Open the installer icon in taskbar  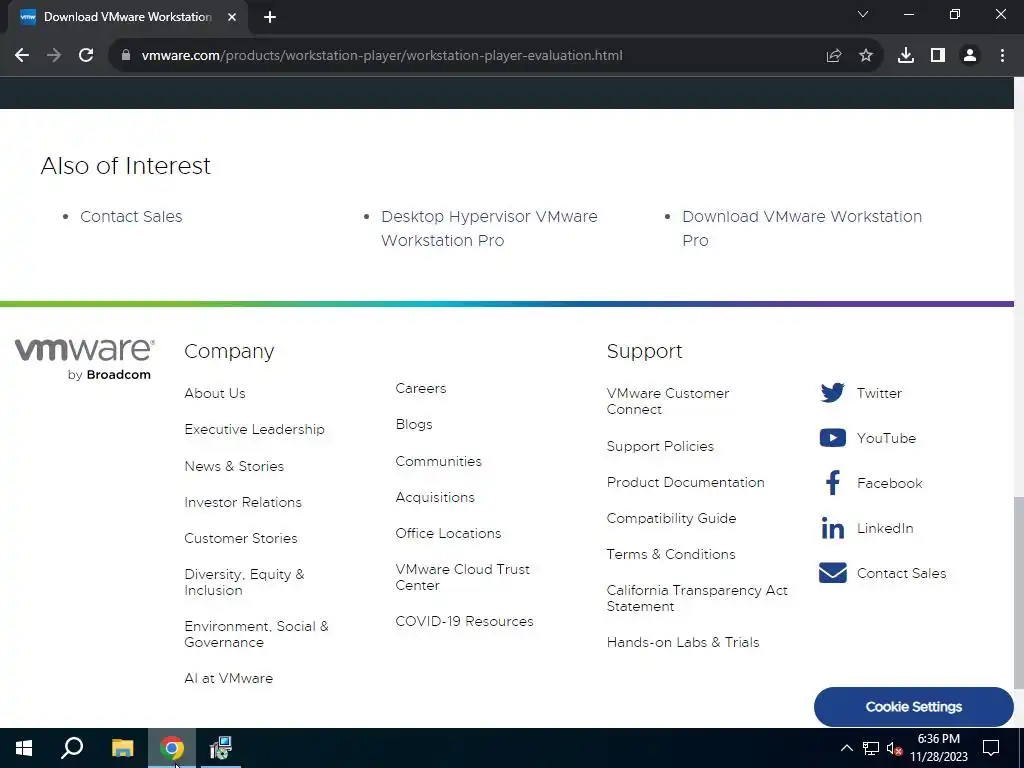(x=221, y=748)
